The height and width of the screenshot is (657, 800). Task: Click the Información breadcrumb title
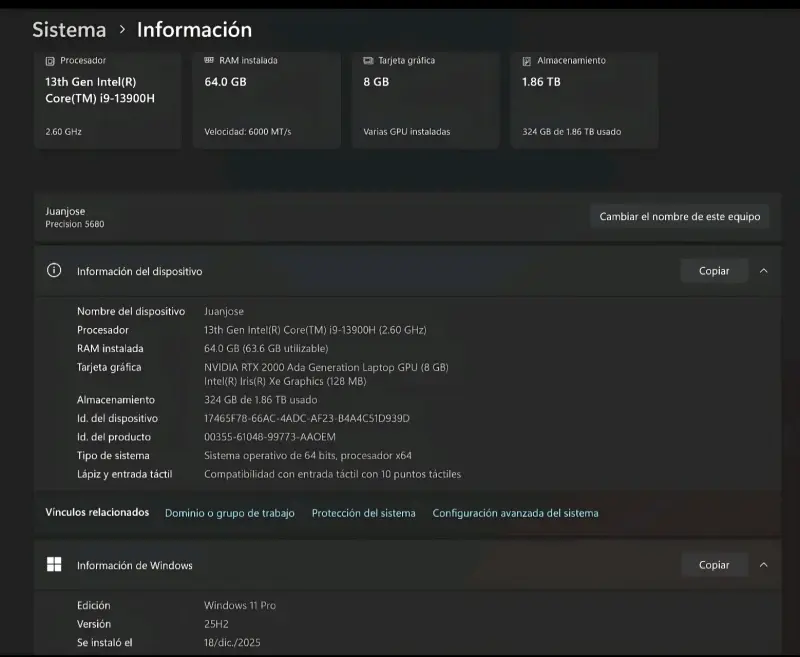[x=194, y=30]
